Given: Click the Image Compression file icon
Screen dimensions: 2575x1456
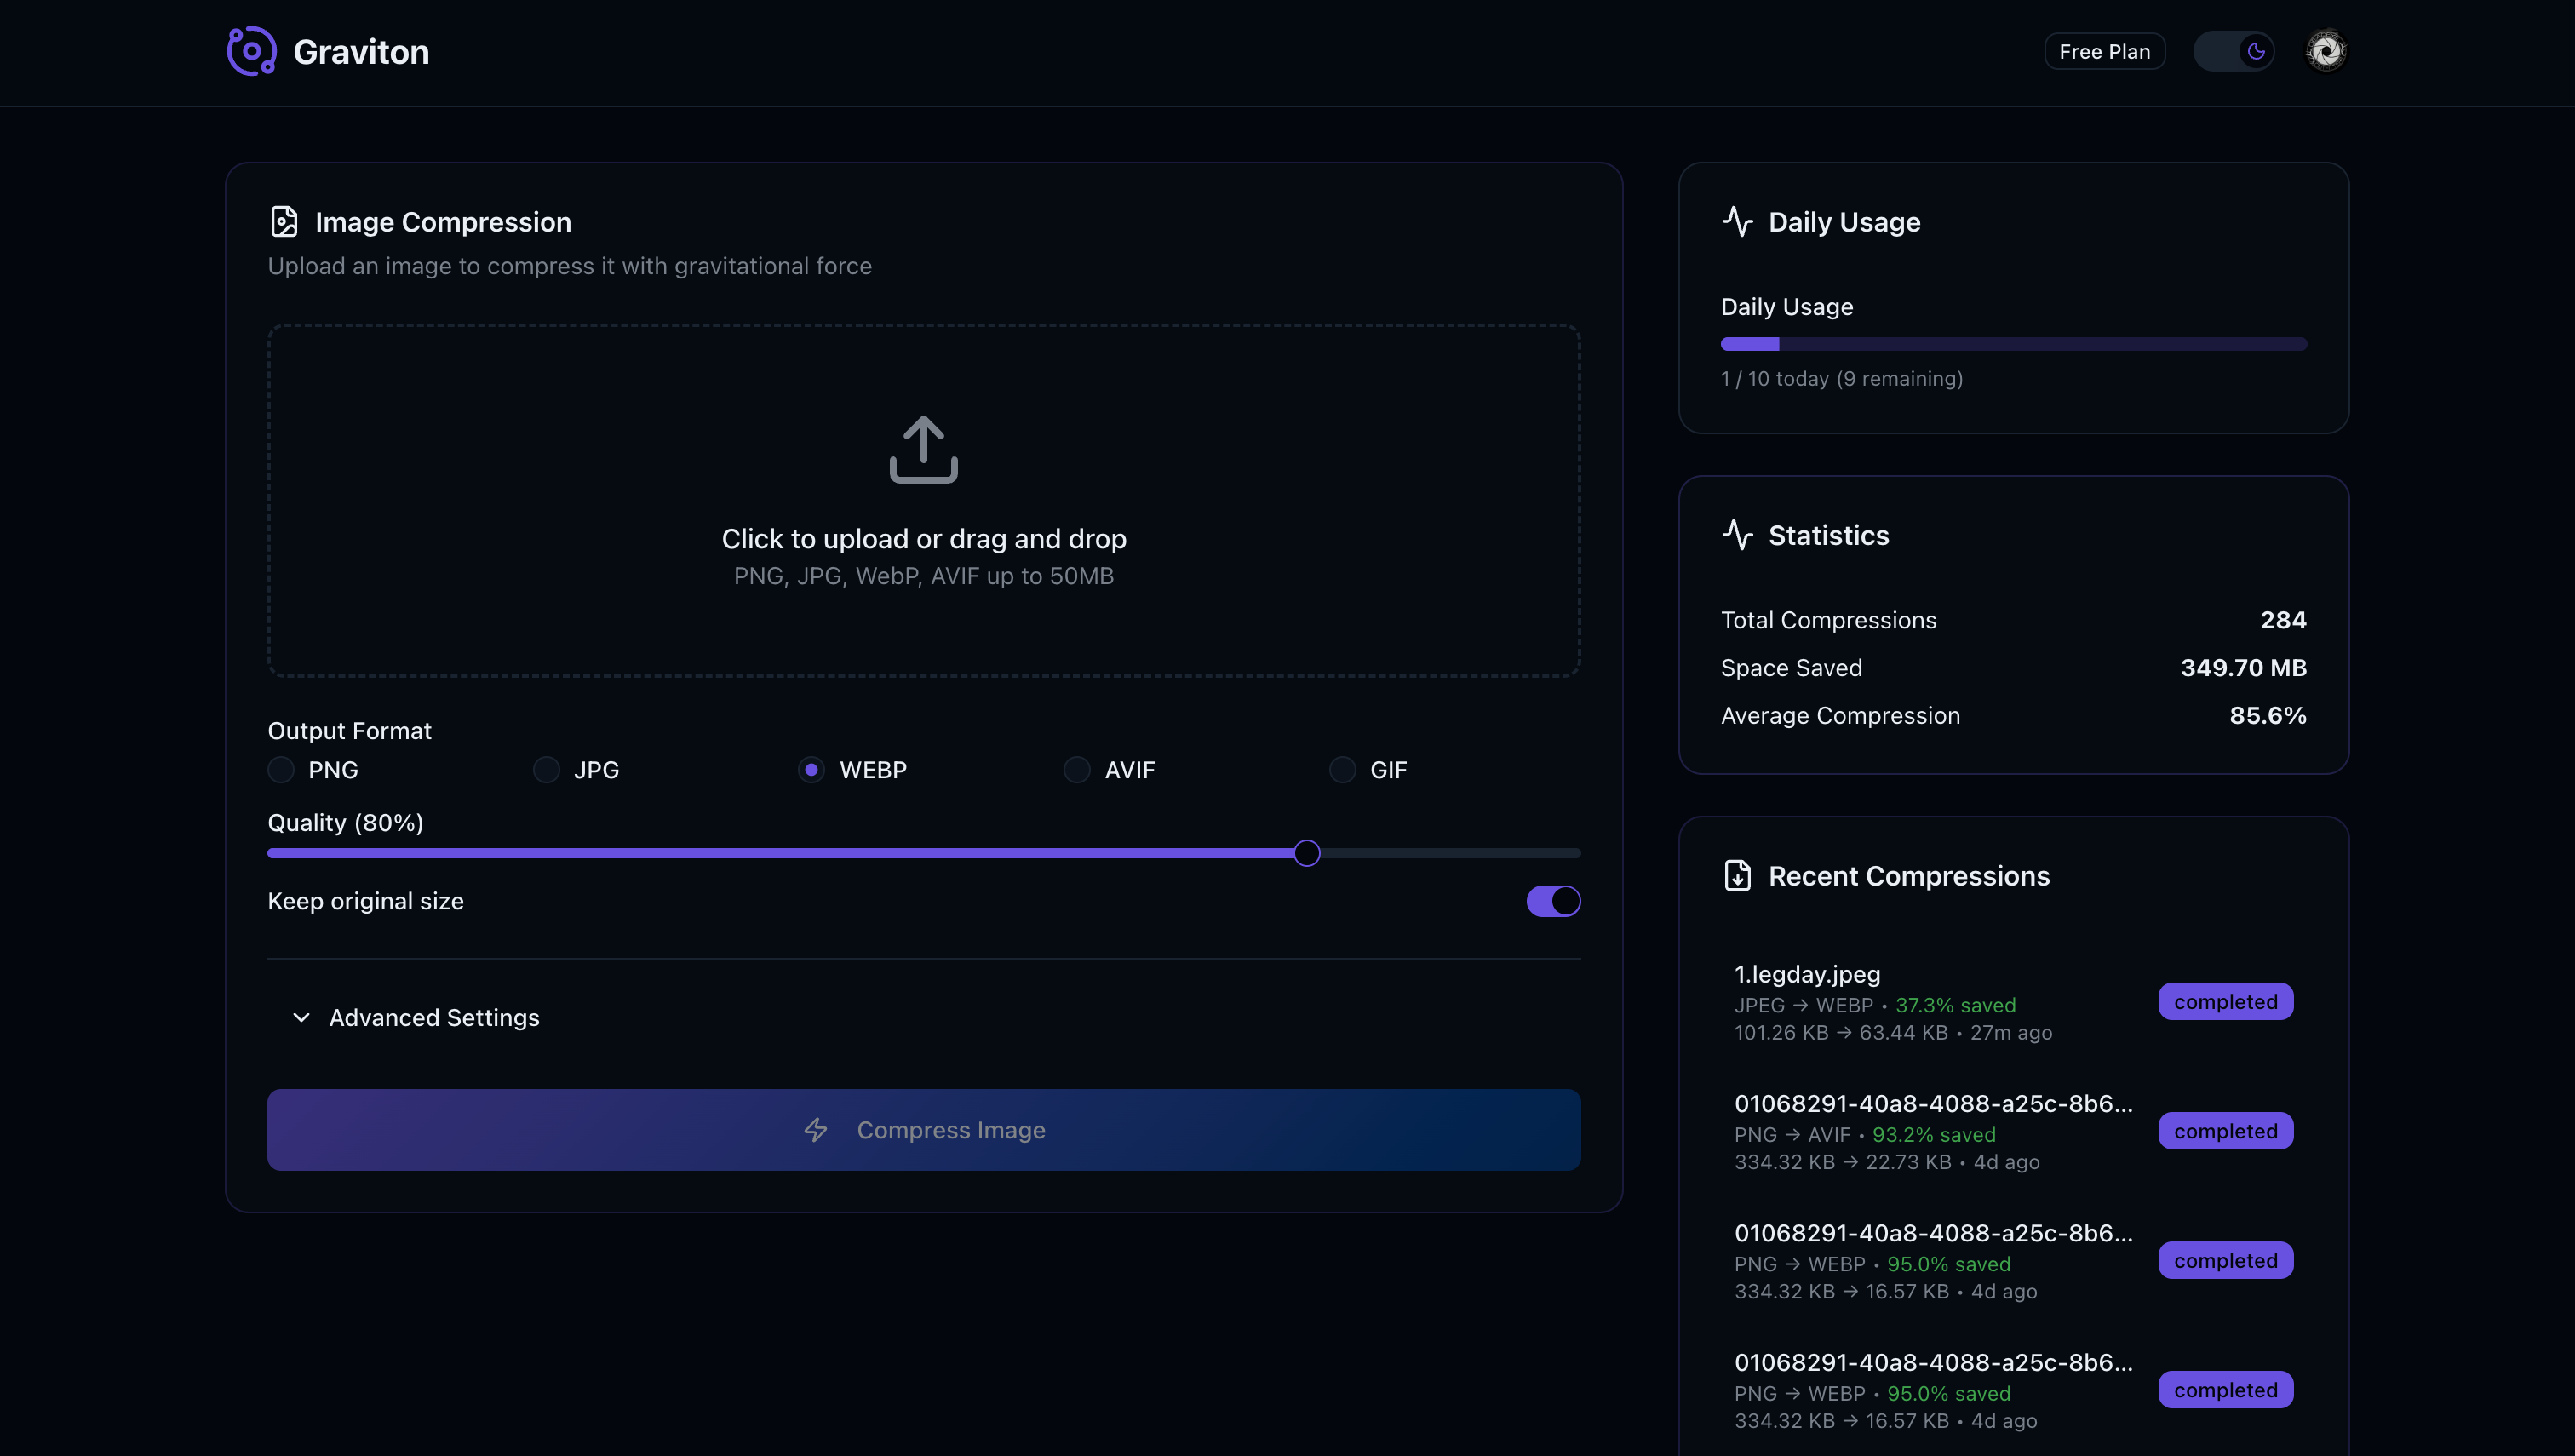Looking at the screenshot, I should 284,222.
